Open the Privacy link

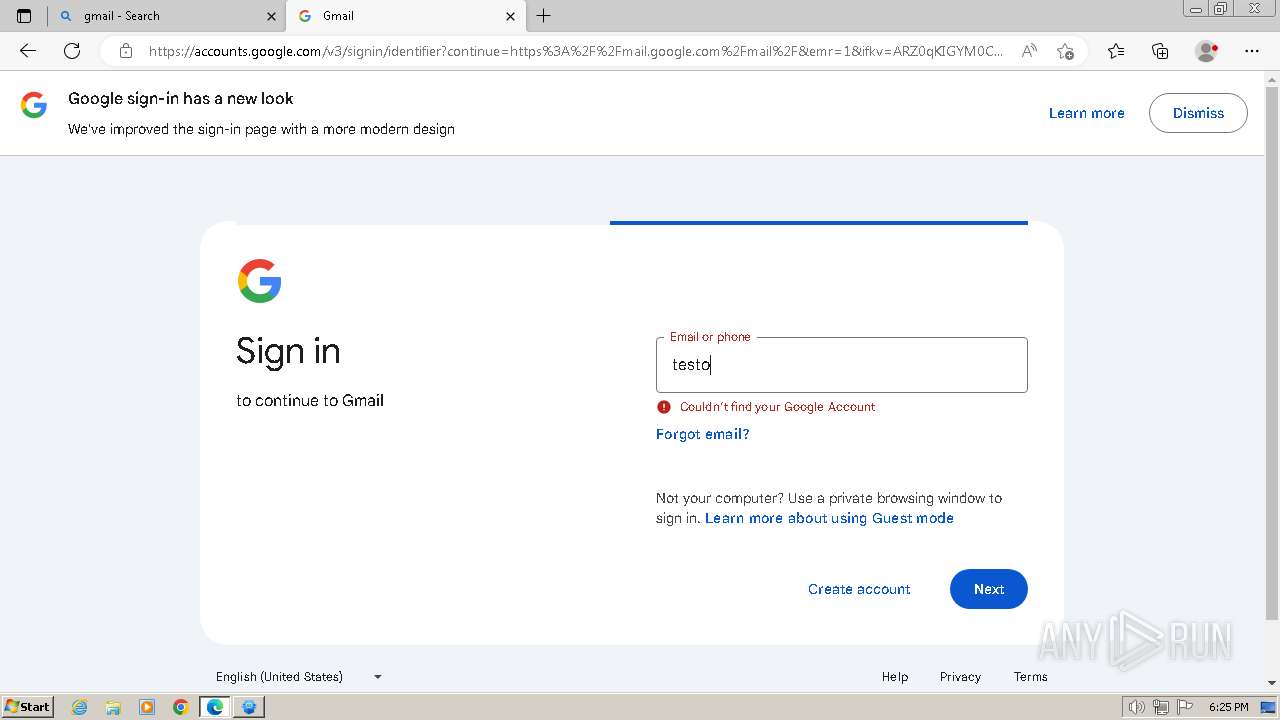click(960, 677)
